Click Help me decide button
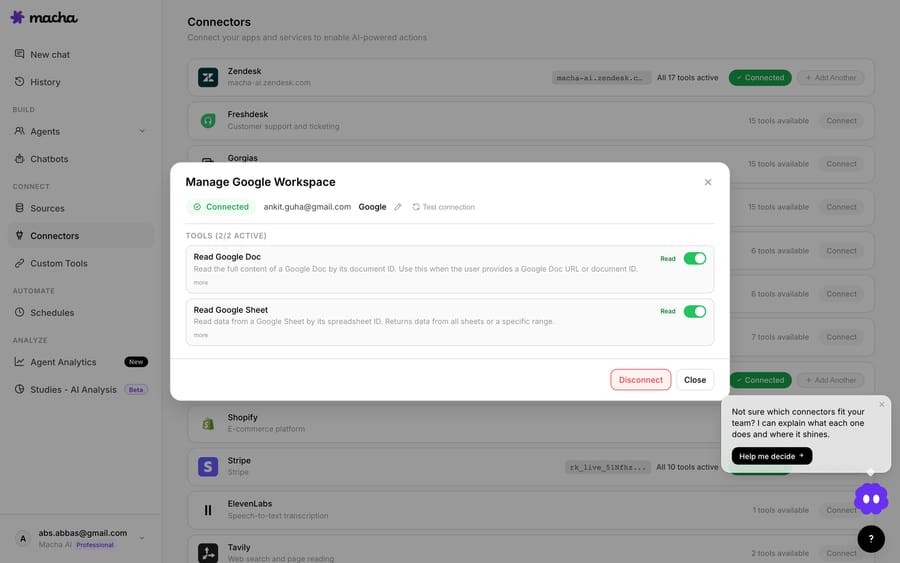This screenshot has width=900, height=563. pyautogui.click(x=771, y=456)
